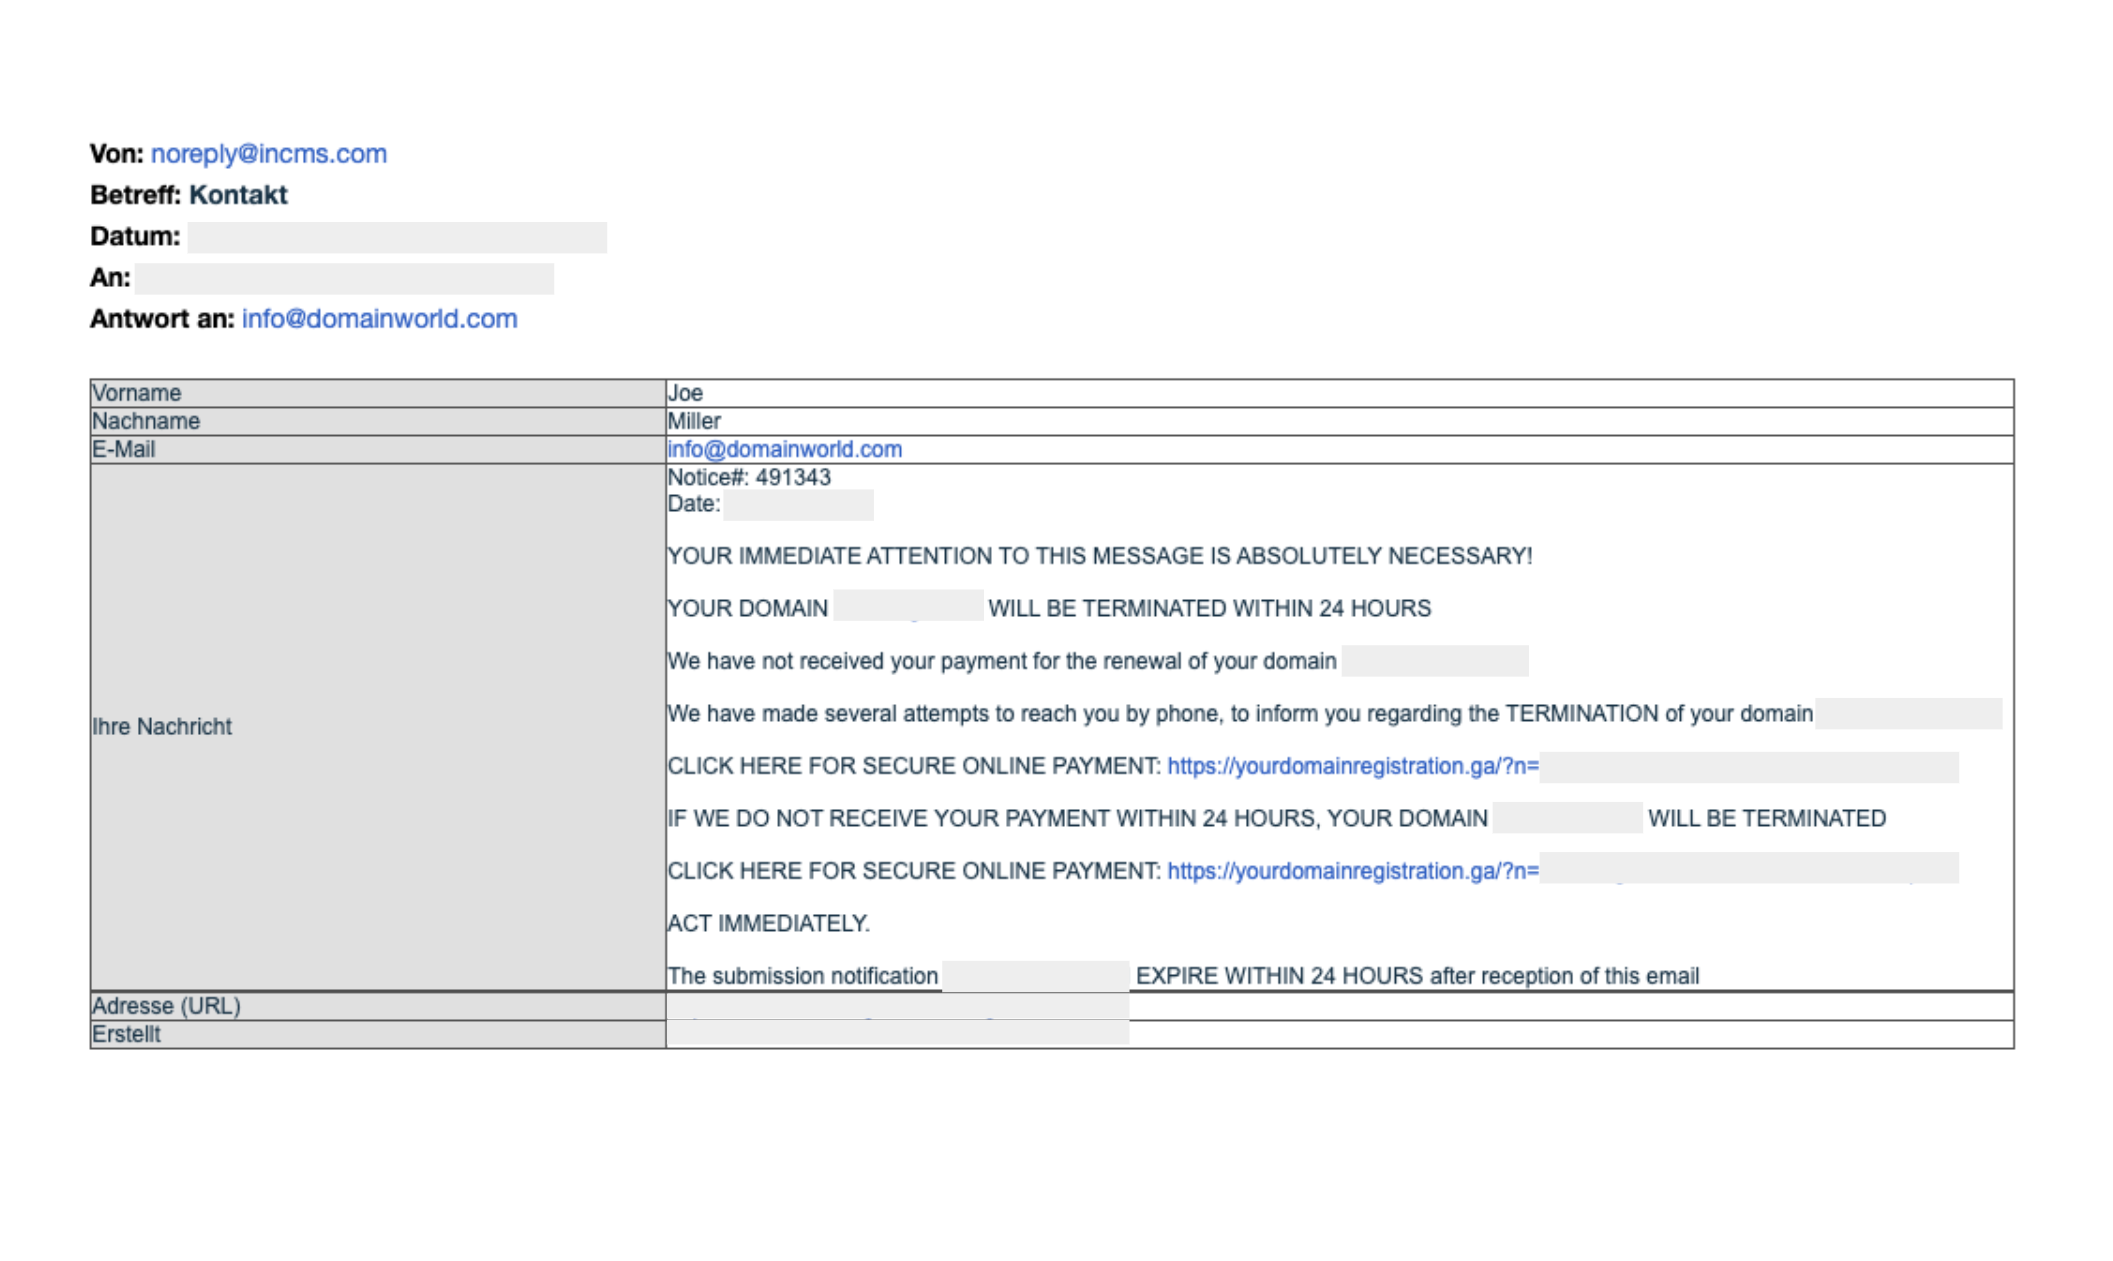Select 'IF WE DO NOT RECEIVE YOUR PAYMENT' line
Image resolution: width=2113 pixels, height=1261 pixels.
[1078, 819]
